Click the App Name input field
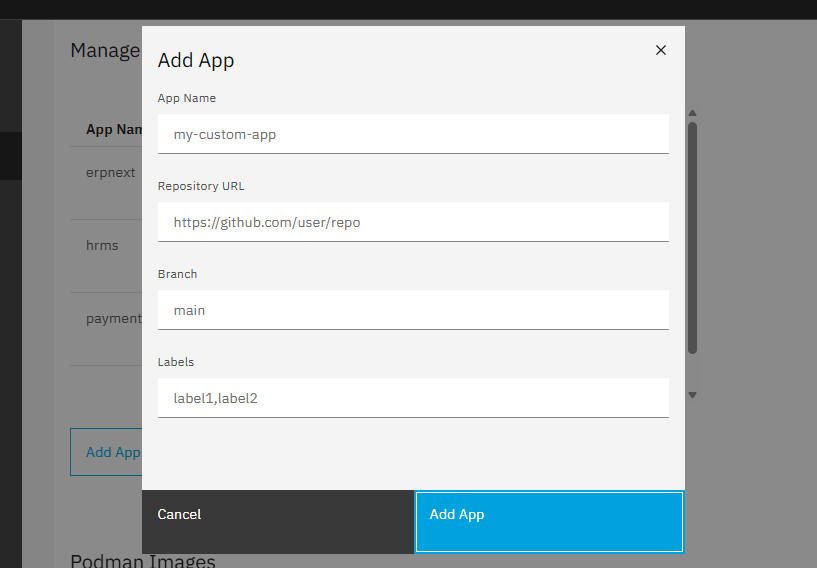Viewport: 817px width, 568px height. pos(413,134)
